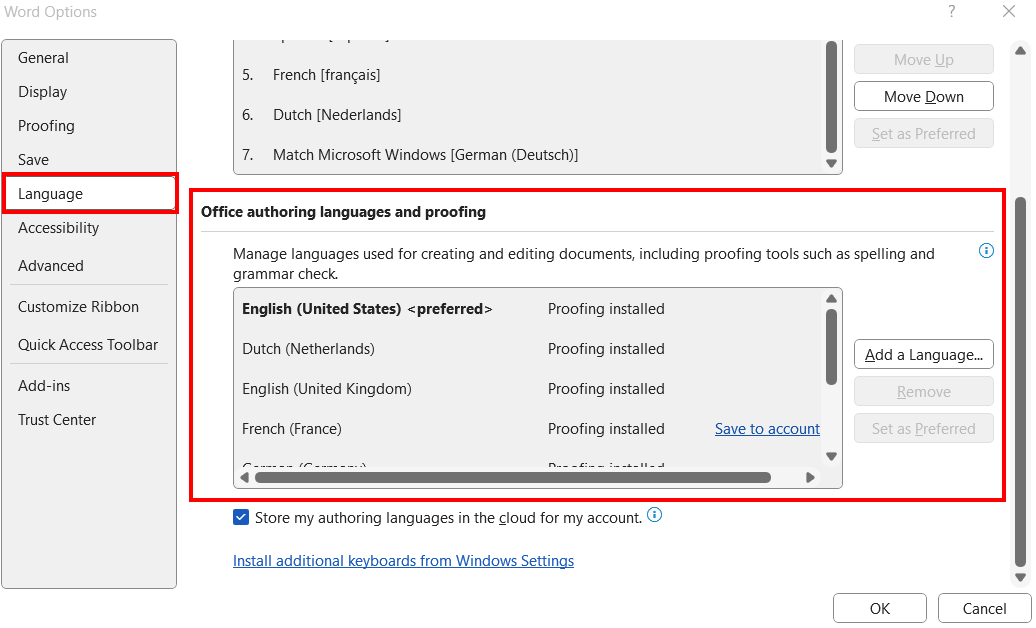This screenshot has height=628, width=1036.
Task: Click down arrow of display language list scrollbar
Action: [832, 163]
